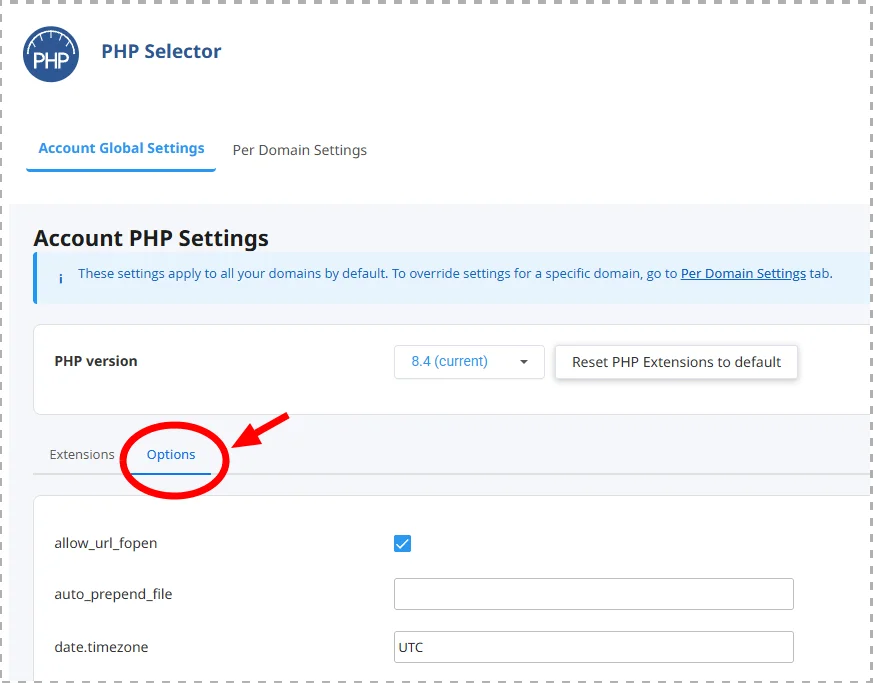Click Reset PHP Extensions to default button

(676, 362)
